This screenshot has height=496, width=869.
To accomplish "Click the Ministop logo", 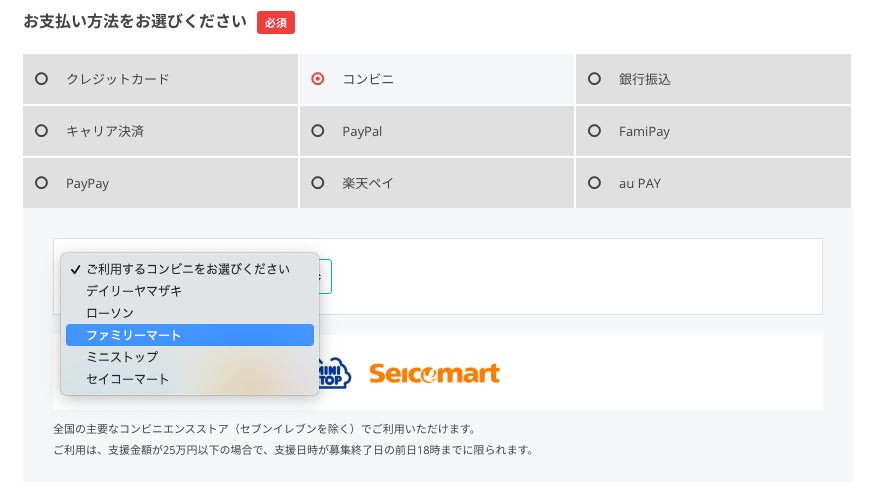I will (334, 373).
